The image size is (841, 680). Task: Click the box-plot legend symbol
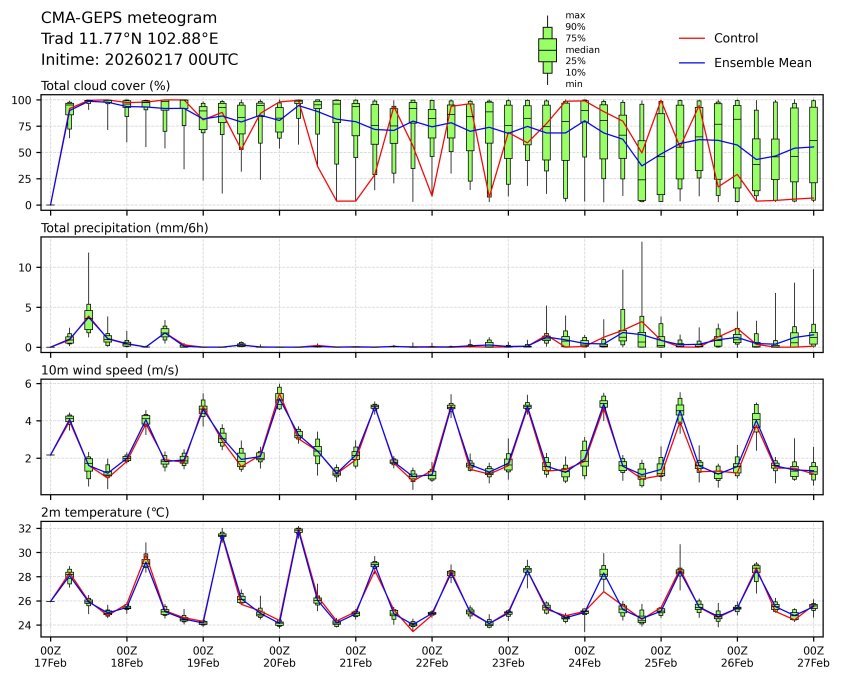(x=547, y=50)
